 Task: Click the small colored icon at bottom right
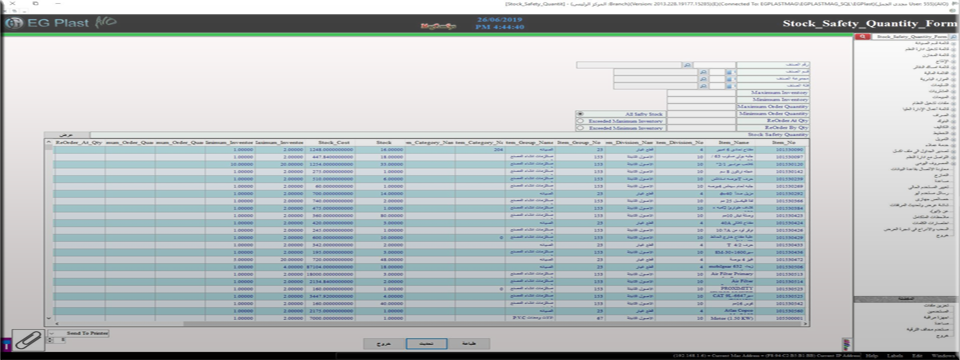click(x=847, y=342)
